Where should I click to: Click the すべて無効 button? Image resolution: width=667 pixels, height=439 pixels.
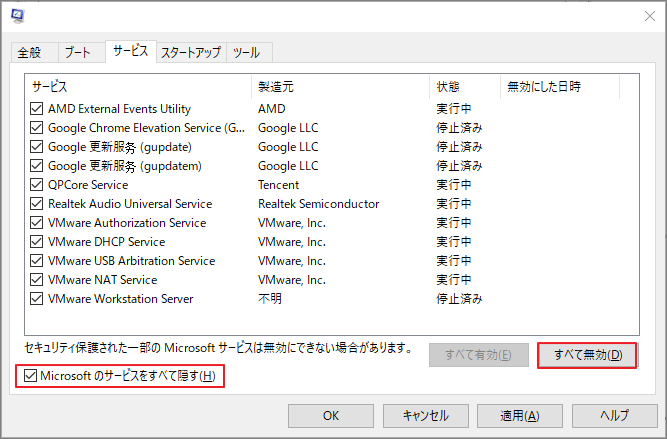[x=587, y=355]
